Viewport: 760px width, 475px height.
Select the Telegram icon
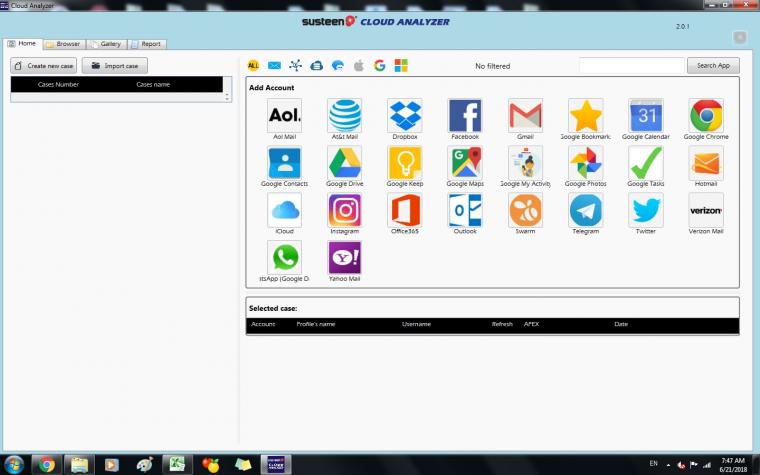pos(586,210)
